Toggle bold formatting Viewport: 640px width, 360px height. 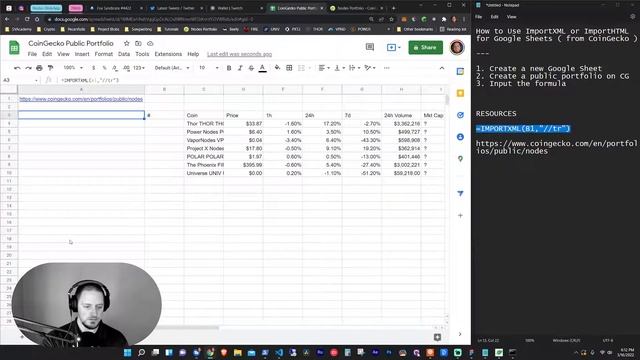click(x=229, y=68)
